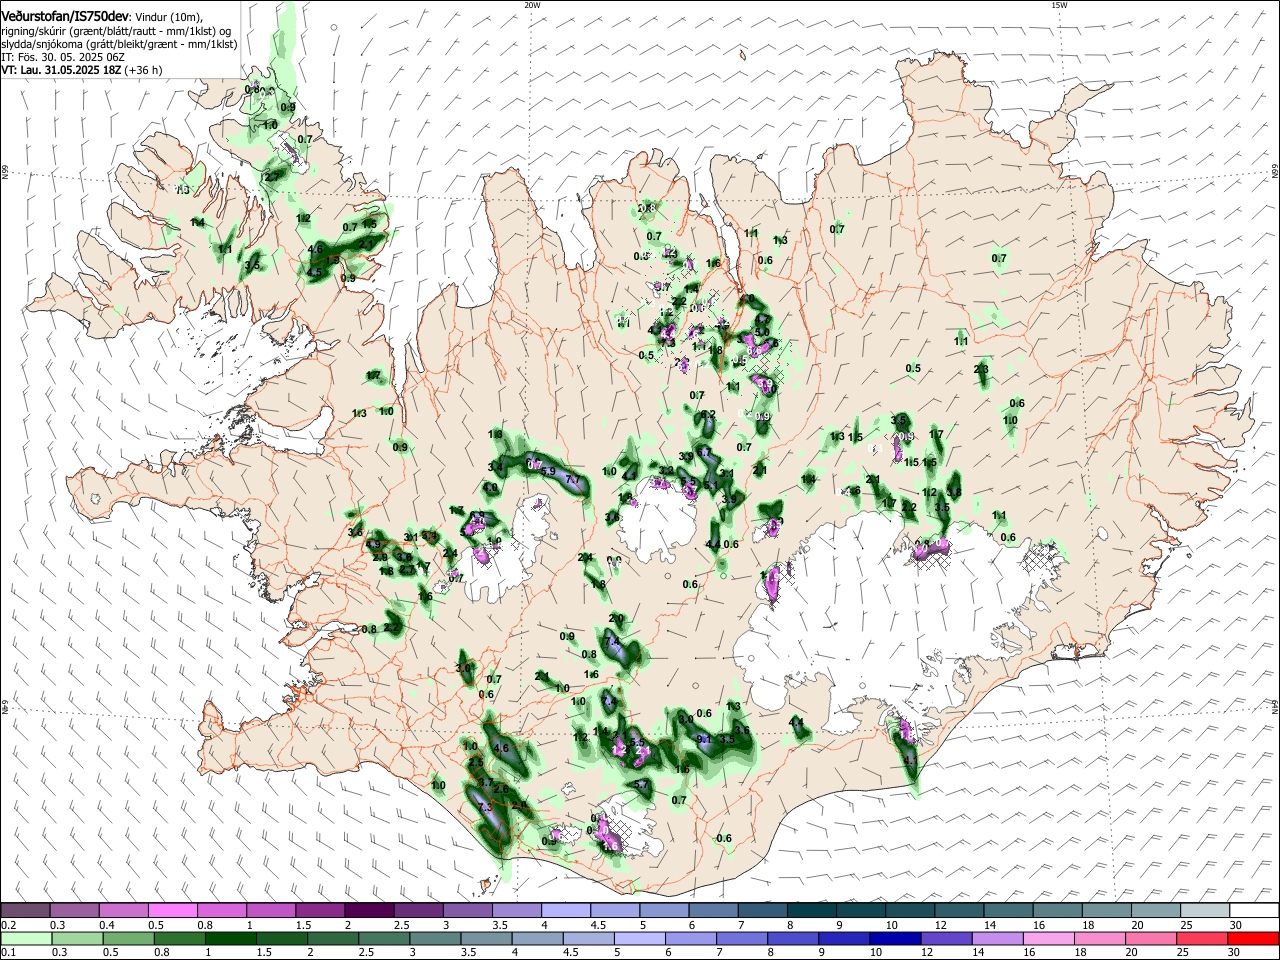Pick the 14–16 snow legend swatch
The height and width of the screenshot is (960, 1280).
pyautogui.click(x=1007, y=910)
